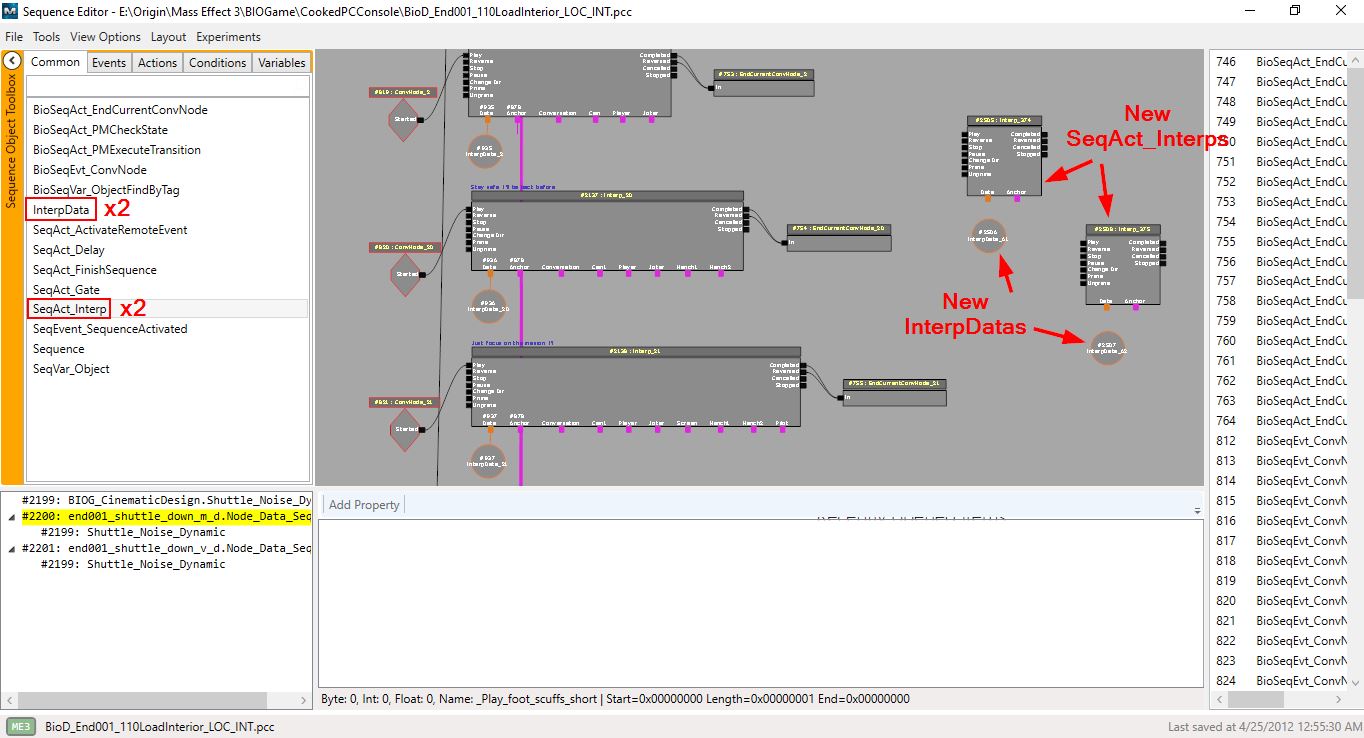Viewport: 1364px width, 738px height.
Task: Select tree row #2199 BIOG_CinematicDesign.Shuttle_Noise
Action: [x=167, y=500]
